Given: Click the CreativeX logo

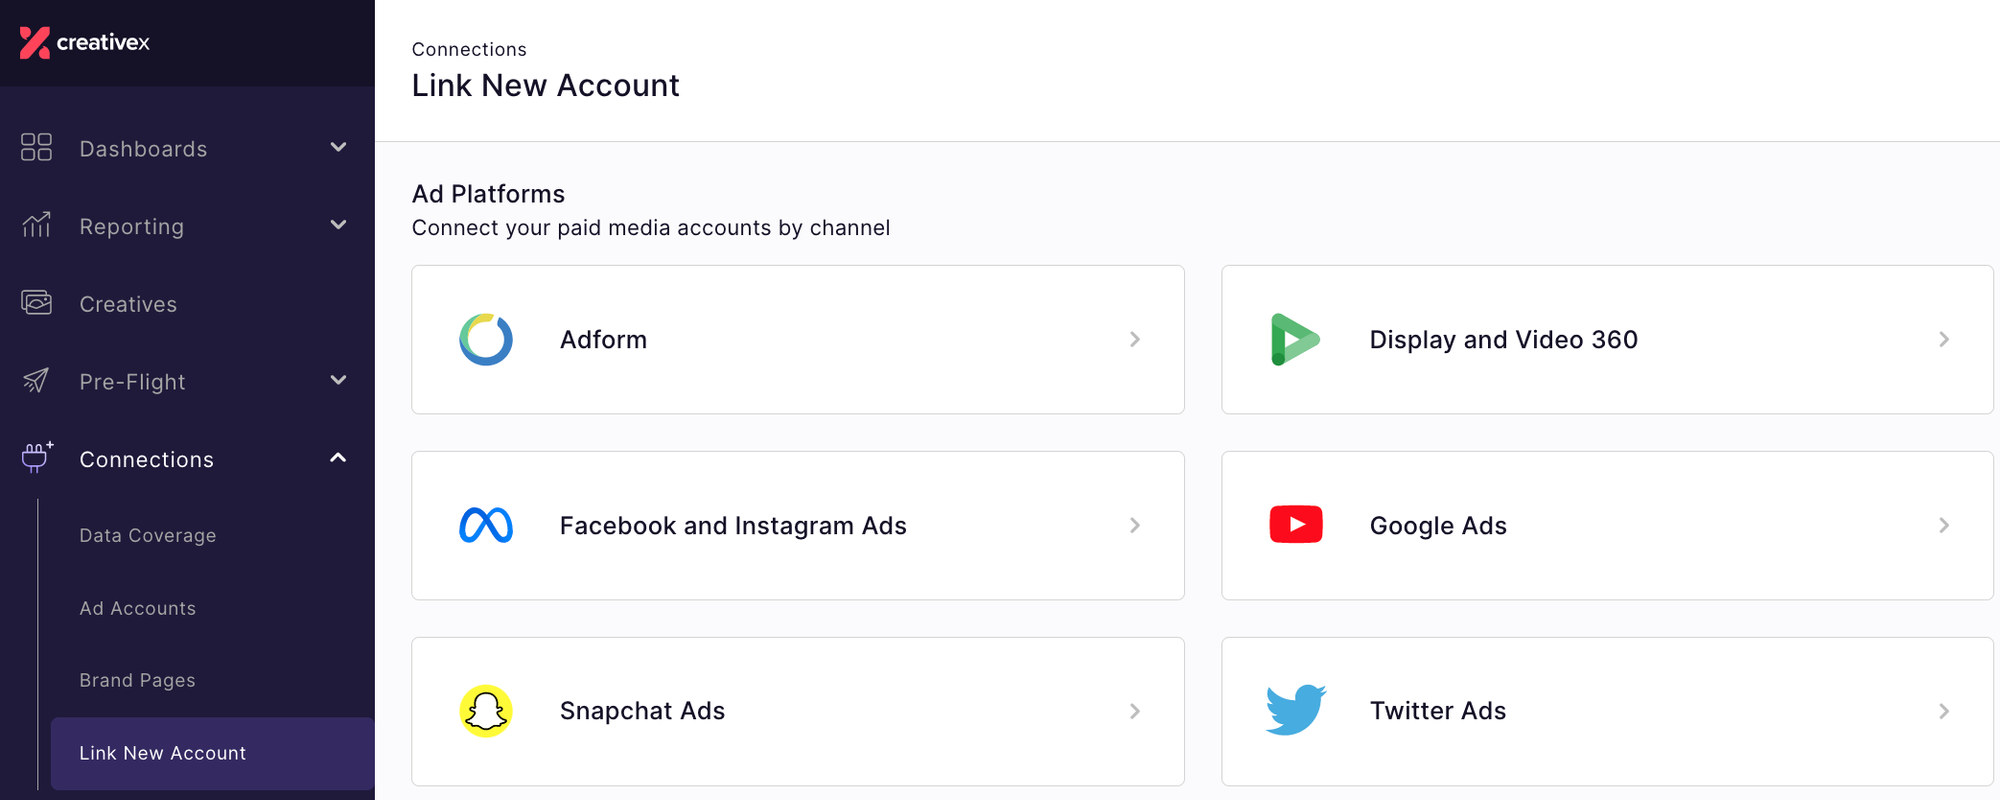Looking at the screenshot, I should [x=85, y=42].
